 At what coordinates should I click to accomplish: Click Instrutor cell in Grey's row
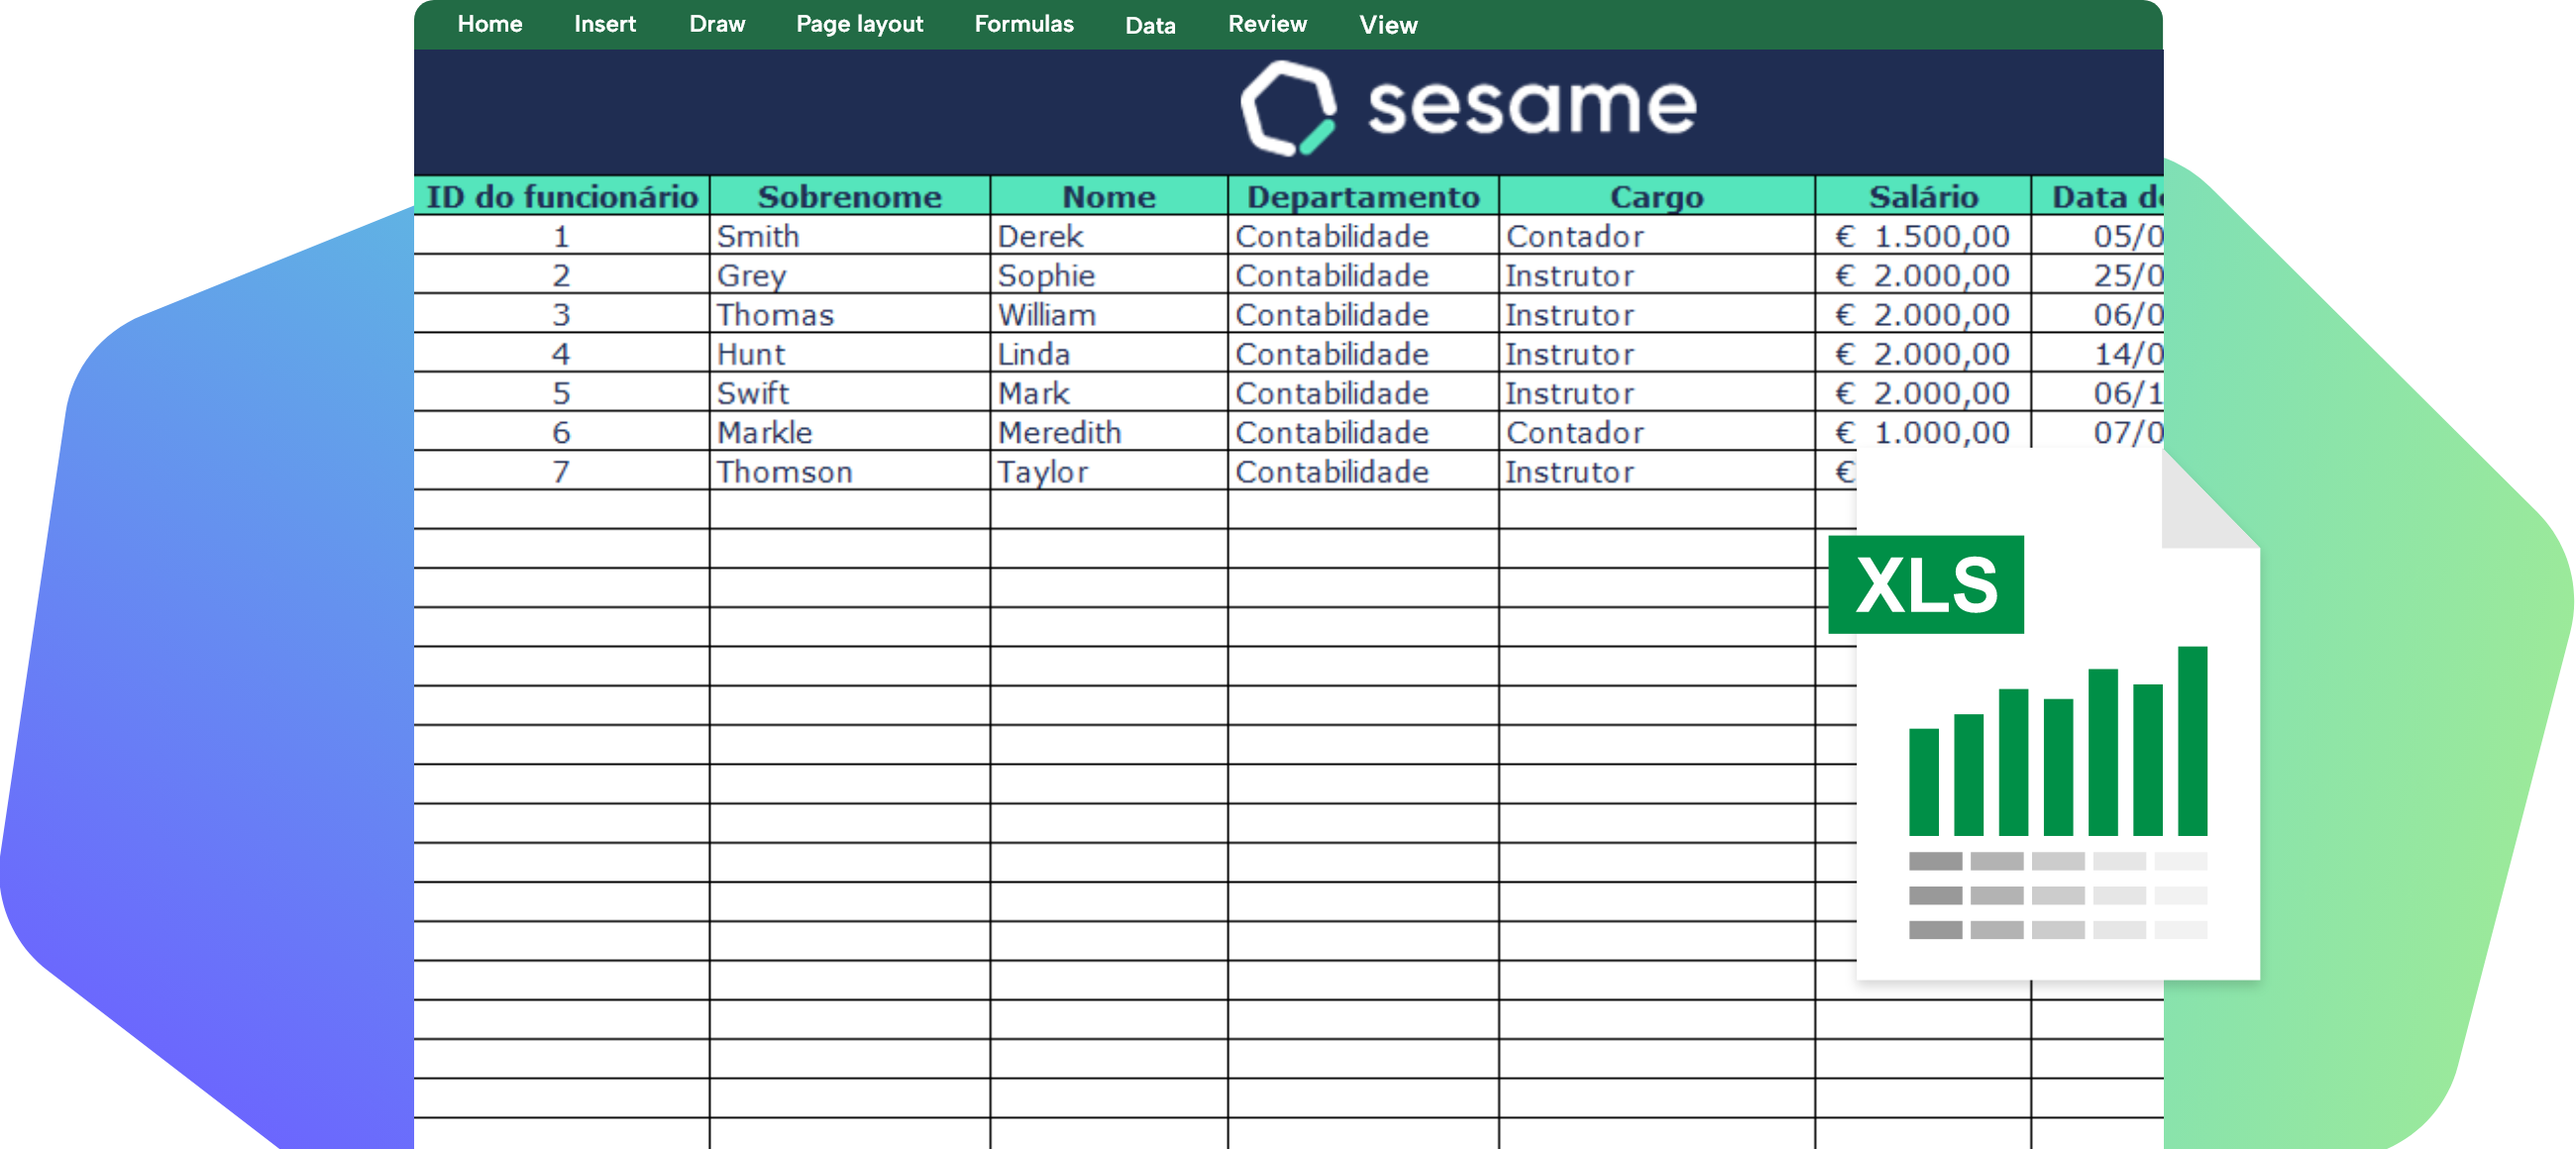1657,275
